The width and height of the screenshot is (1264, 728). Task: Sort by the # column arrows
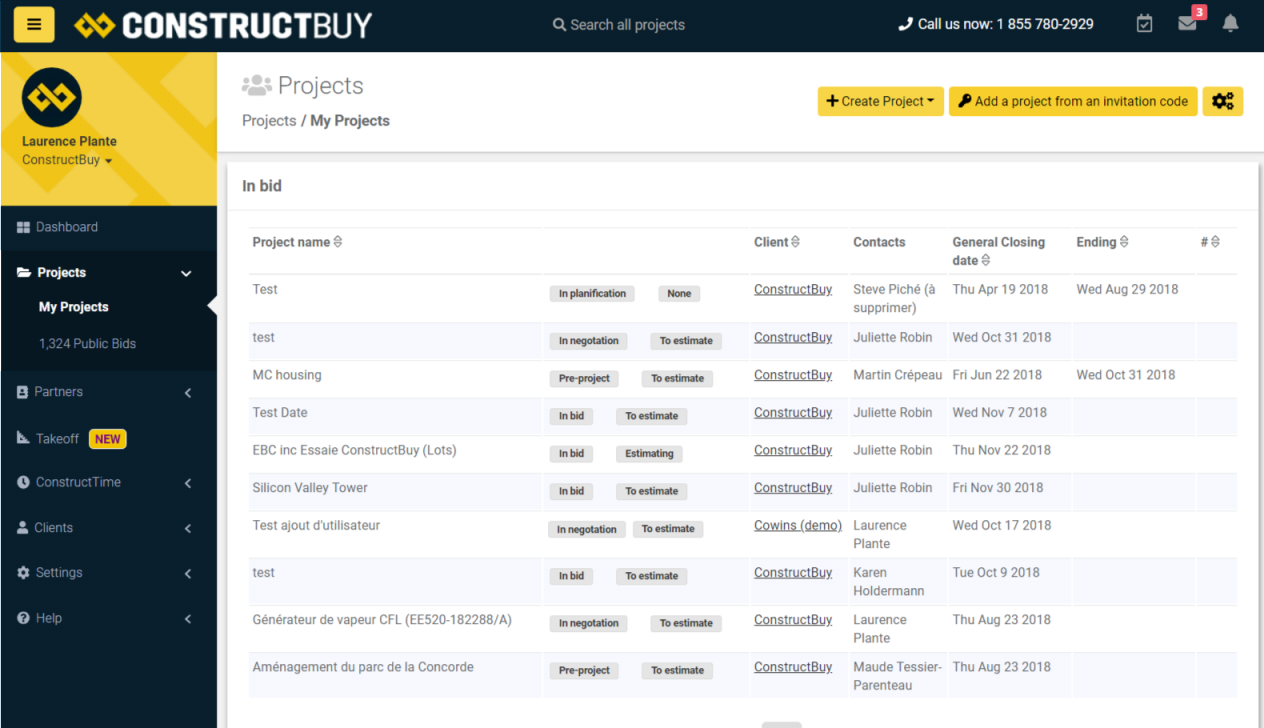[1215, 242]
